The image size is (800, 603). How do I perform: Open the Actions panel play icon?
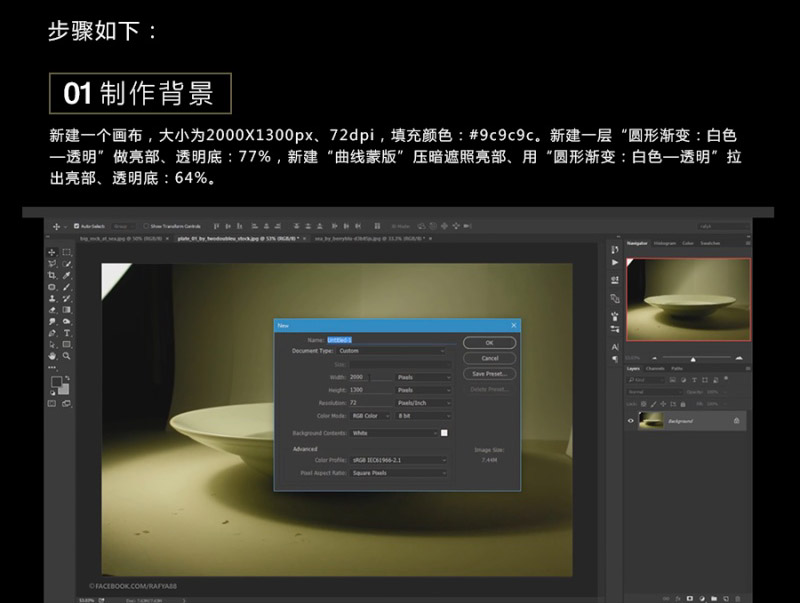point(615,263)
